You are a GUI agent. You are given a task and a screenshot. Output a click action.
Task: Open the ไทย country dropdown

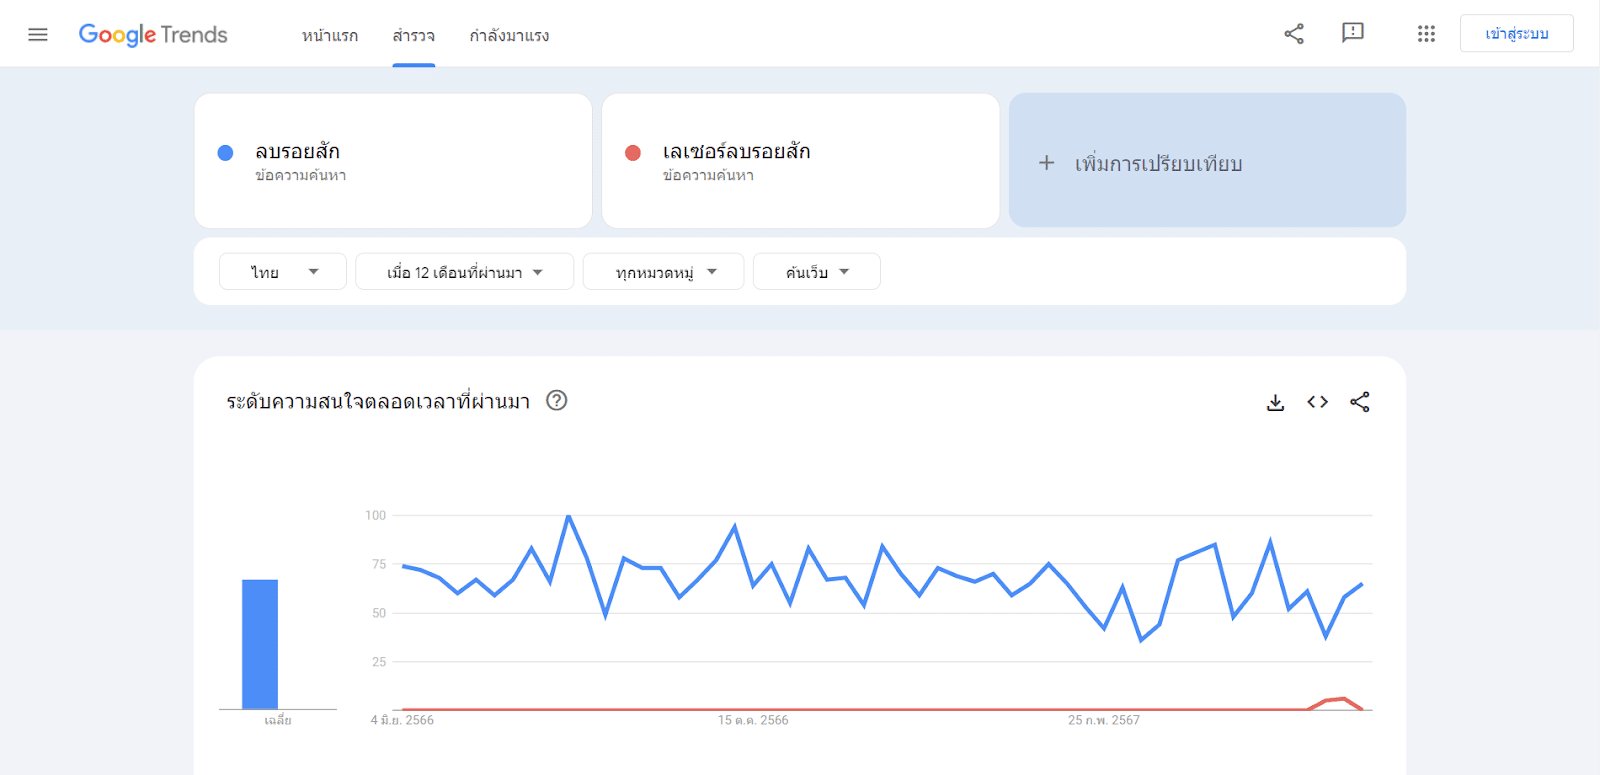(x=283, y=272)
